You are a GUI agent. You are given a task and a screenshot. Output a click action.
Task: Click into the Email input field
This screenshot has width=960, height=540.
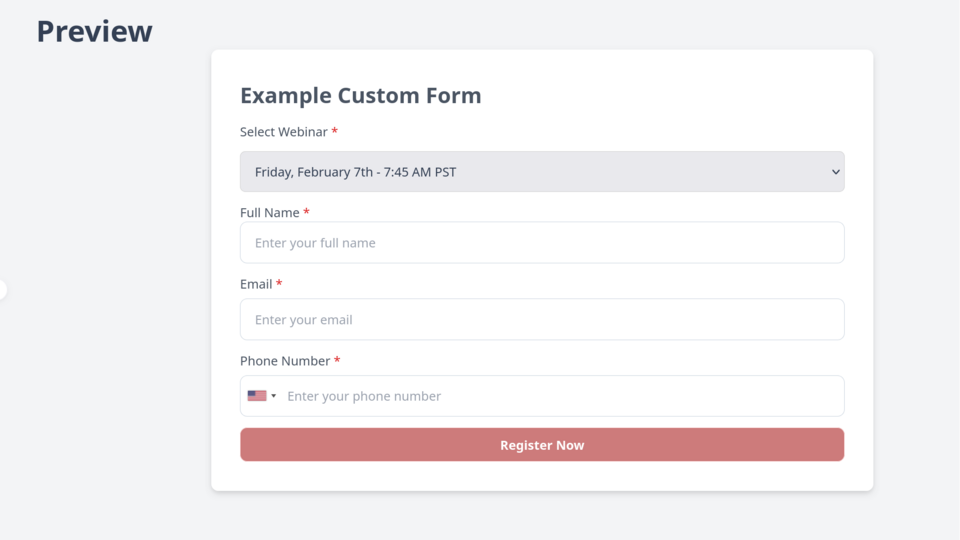[541, 320]
